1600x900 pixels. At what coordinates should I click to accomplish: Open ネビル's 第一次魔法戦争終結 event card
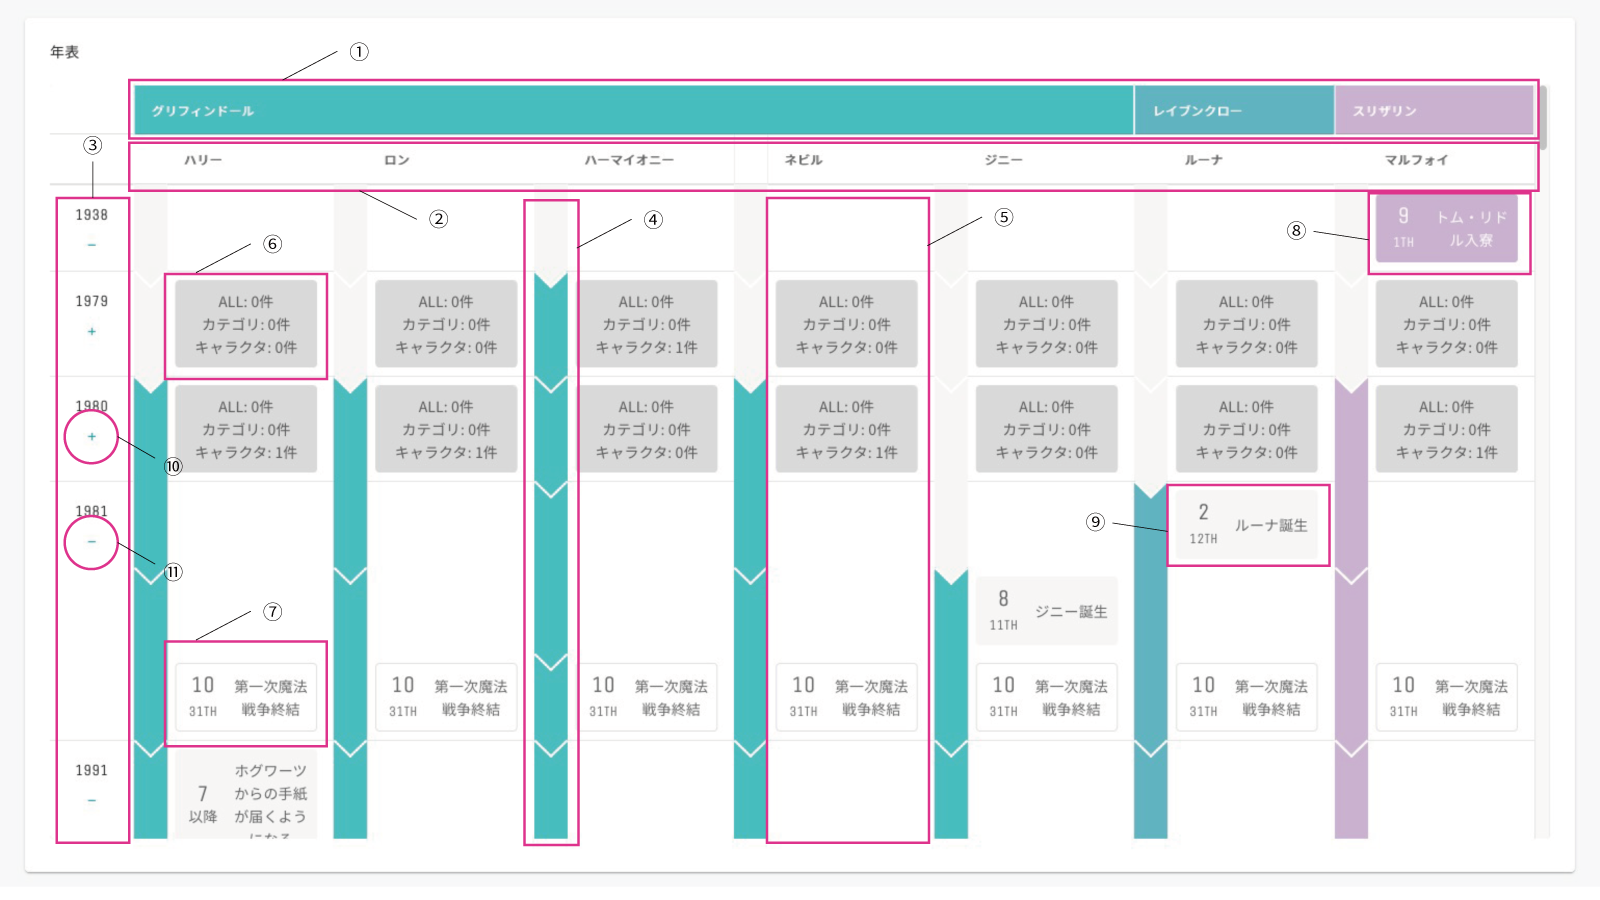click(846, 697)
